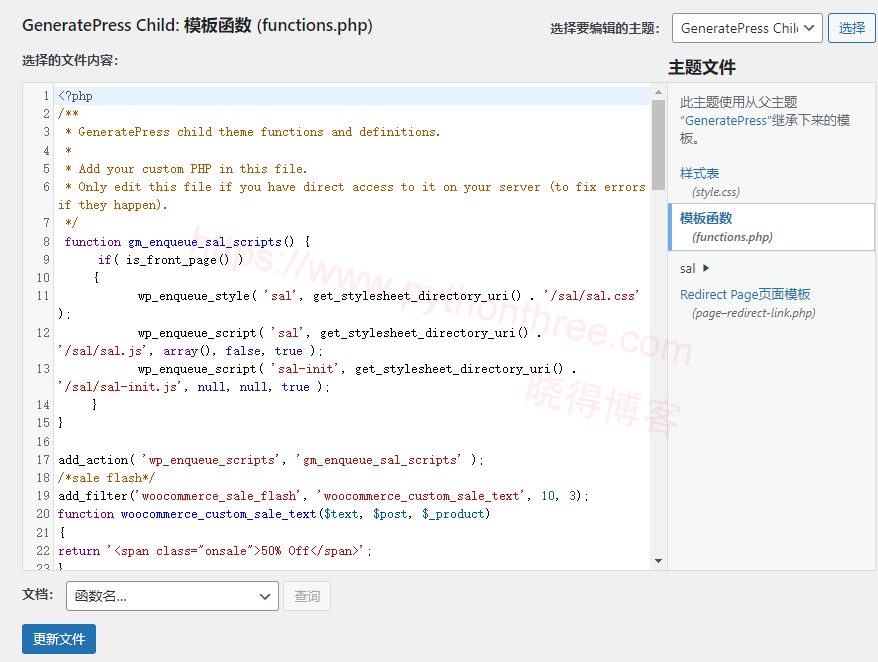
Task: Open the 函数名... documentation dropdown
Action: pyautogui.click(x=172, y=596)
